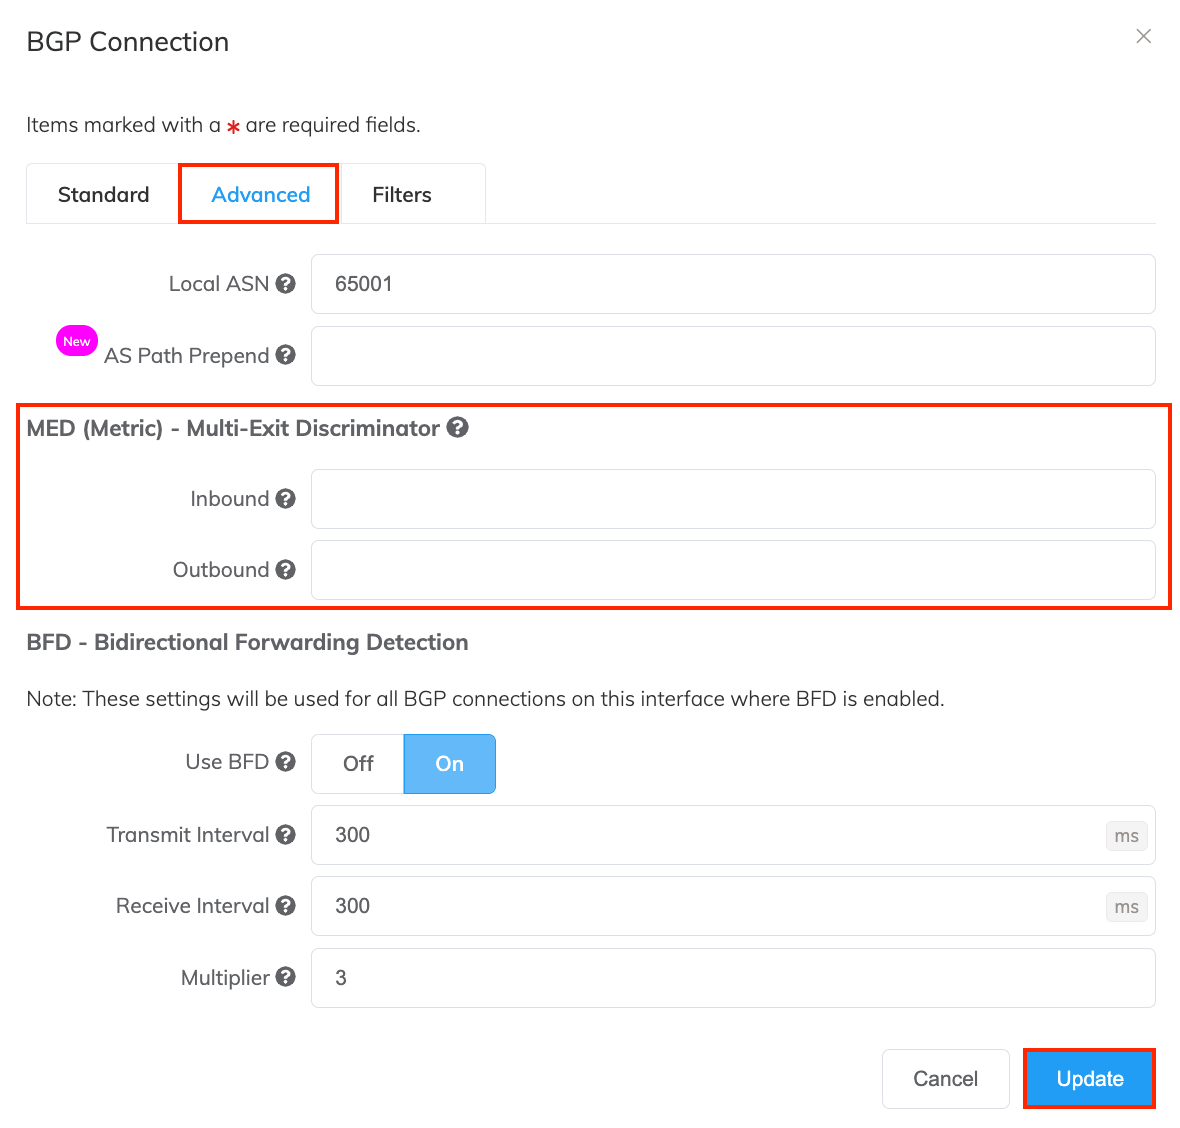The image size is (1180, 1128).
Task: Open the AS Path Prepend help tooltip icon
Action: point(285,354)
